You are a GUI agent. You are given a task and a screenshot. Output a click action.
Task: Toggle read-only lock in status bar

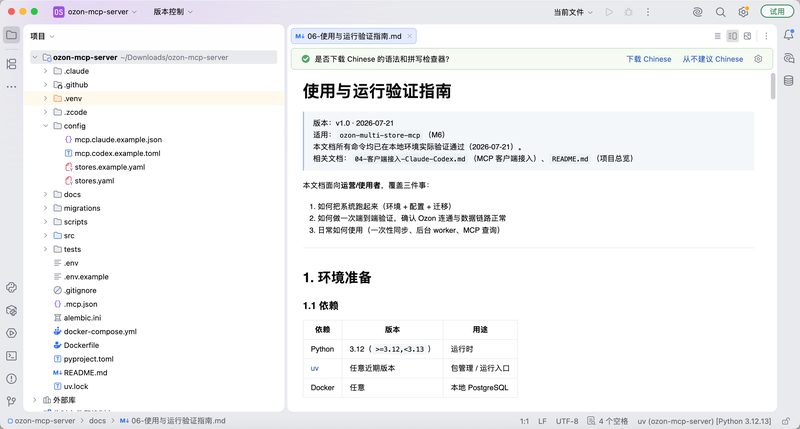click(x=786, y=421)
